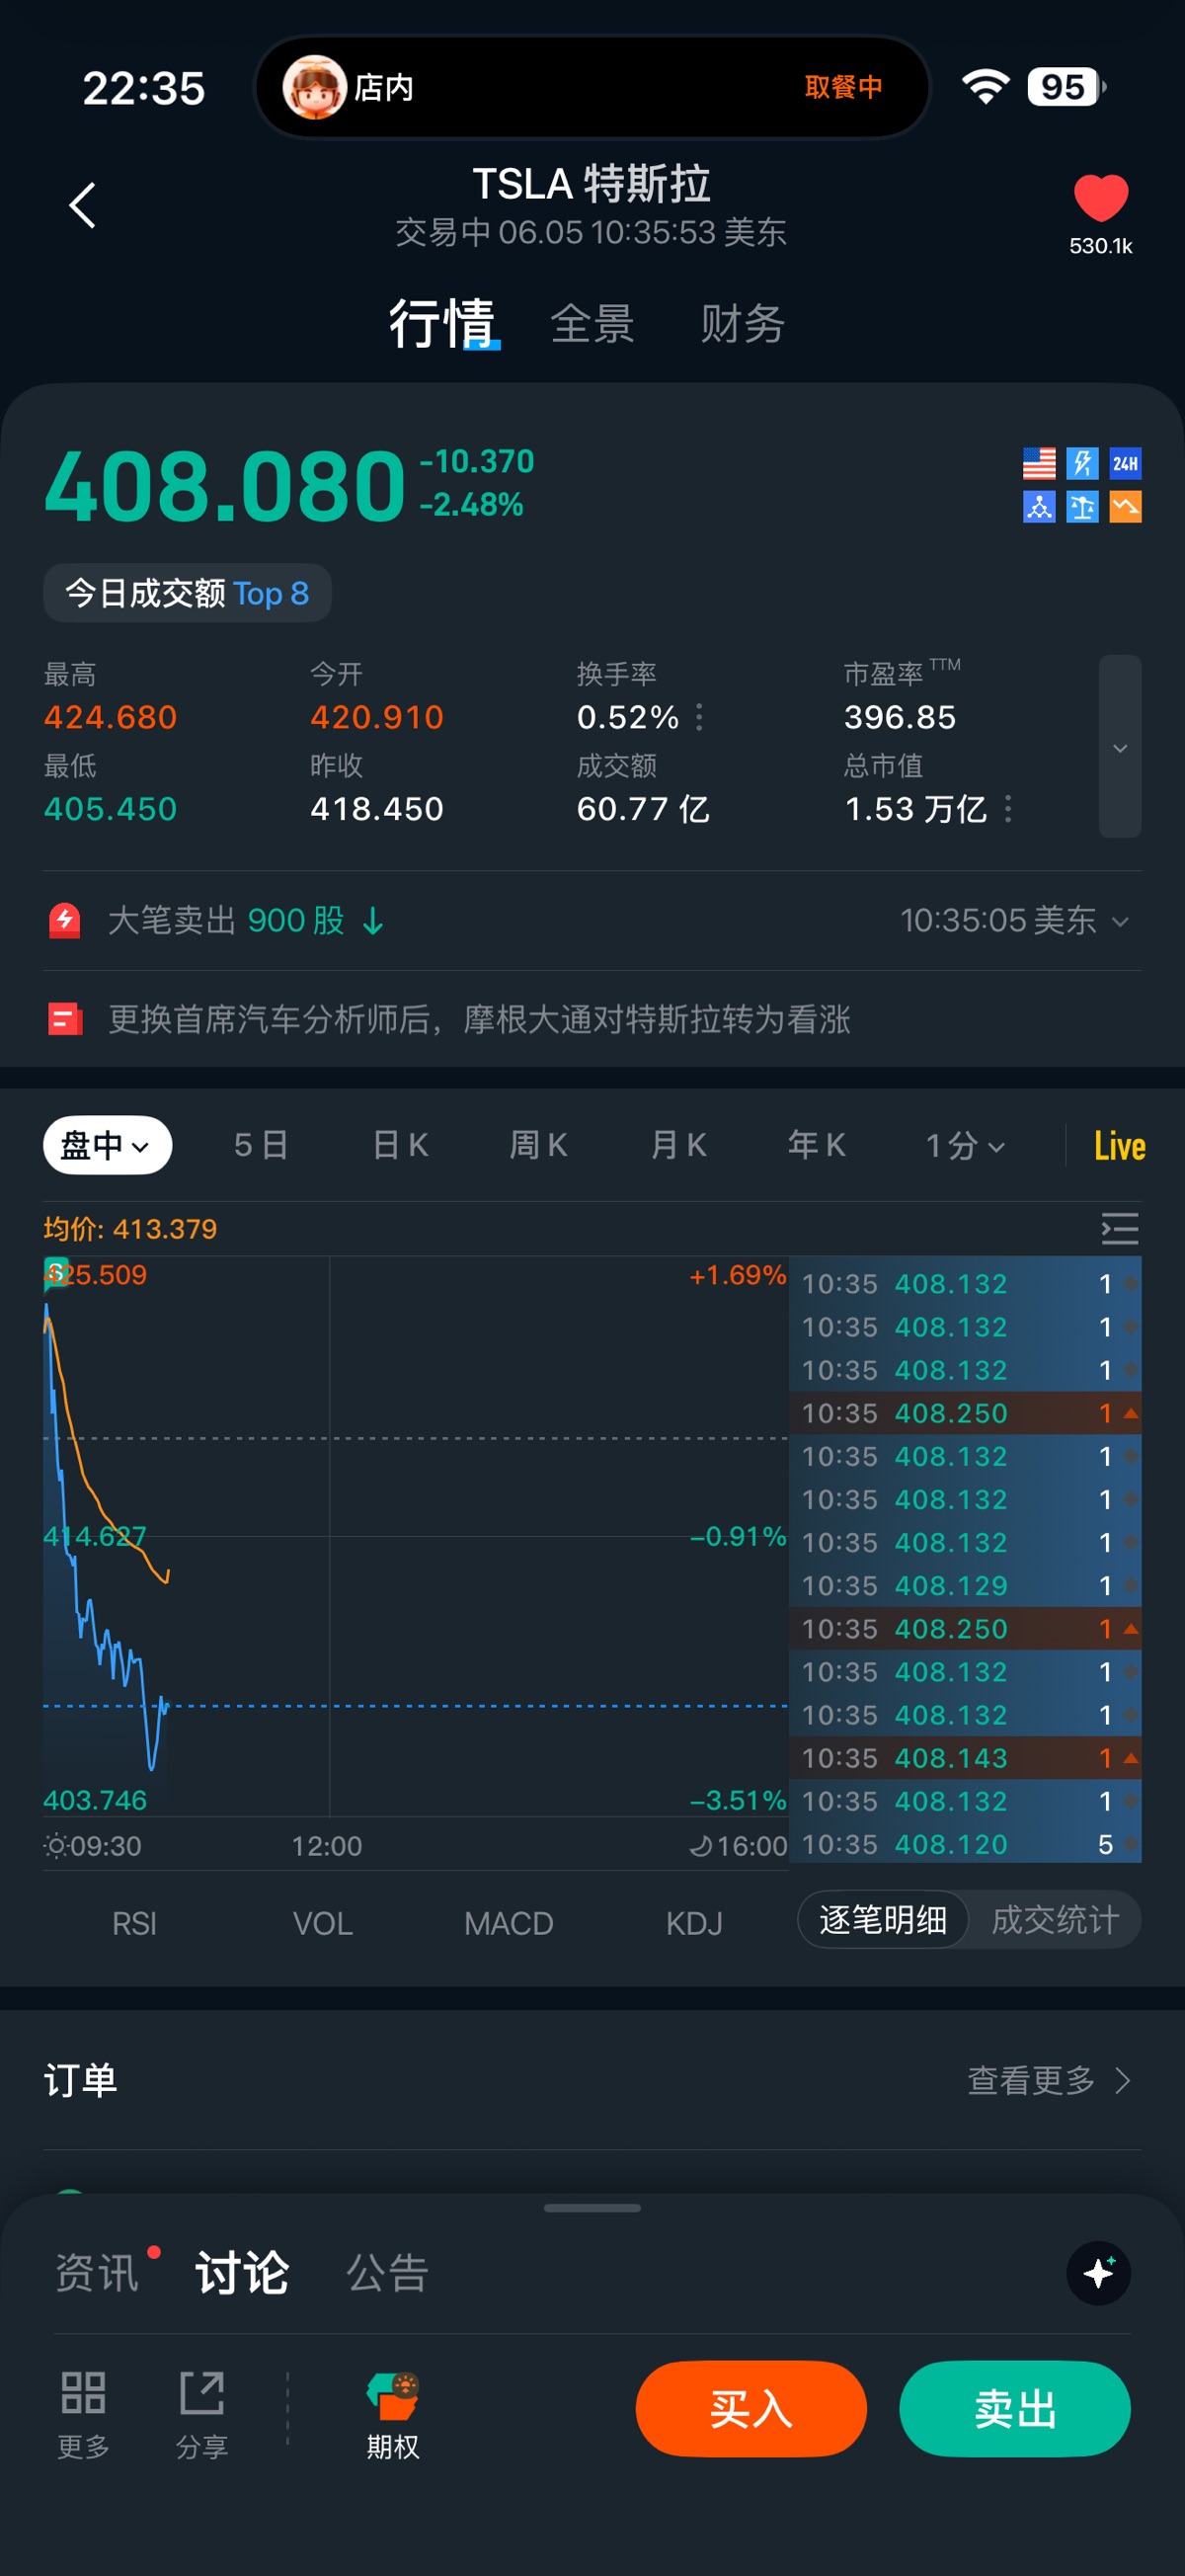Switch to the 行情 tab
Viewport: 1185px width, 2576px height.
click(x=442, y=323)
